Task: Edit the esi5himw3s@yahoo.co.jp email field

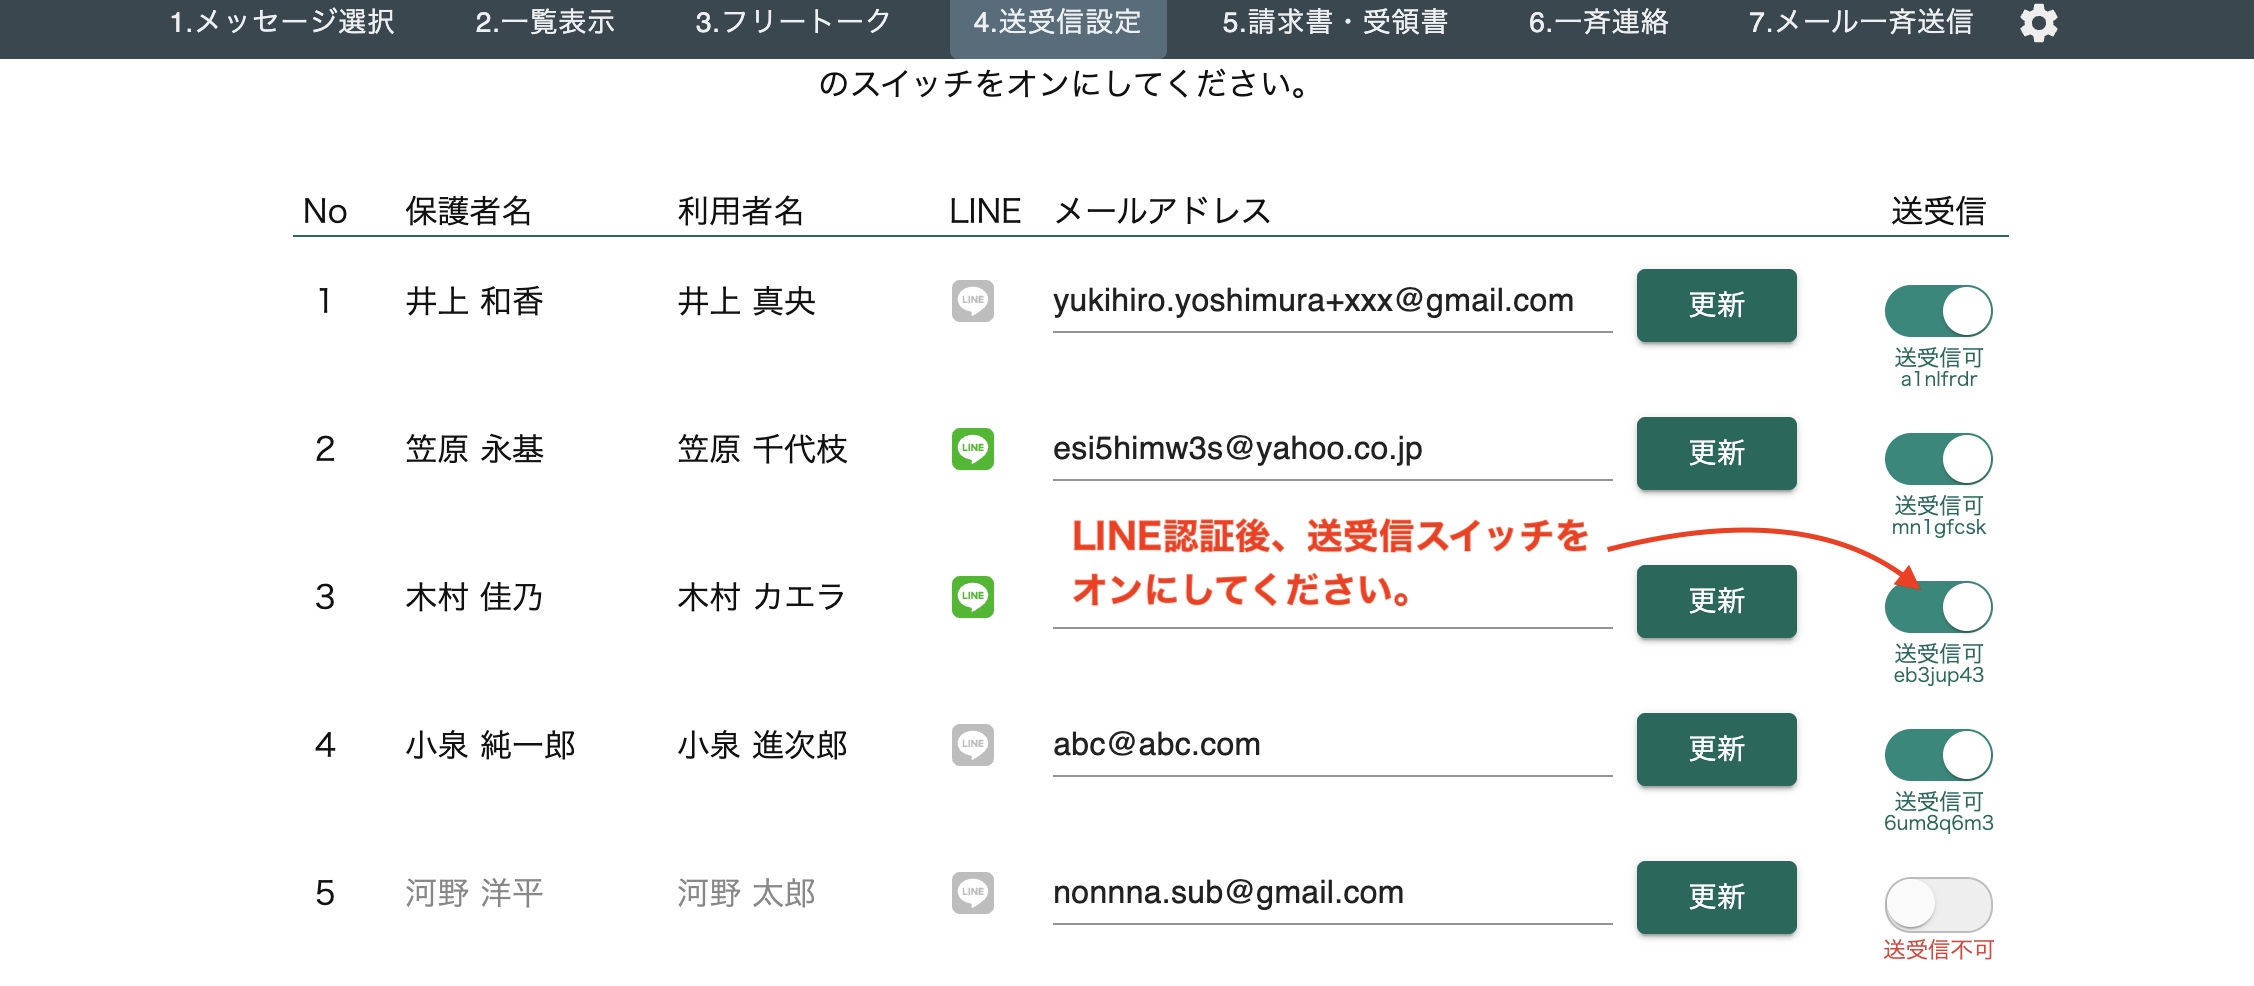Action: [1330, 449]
